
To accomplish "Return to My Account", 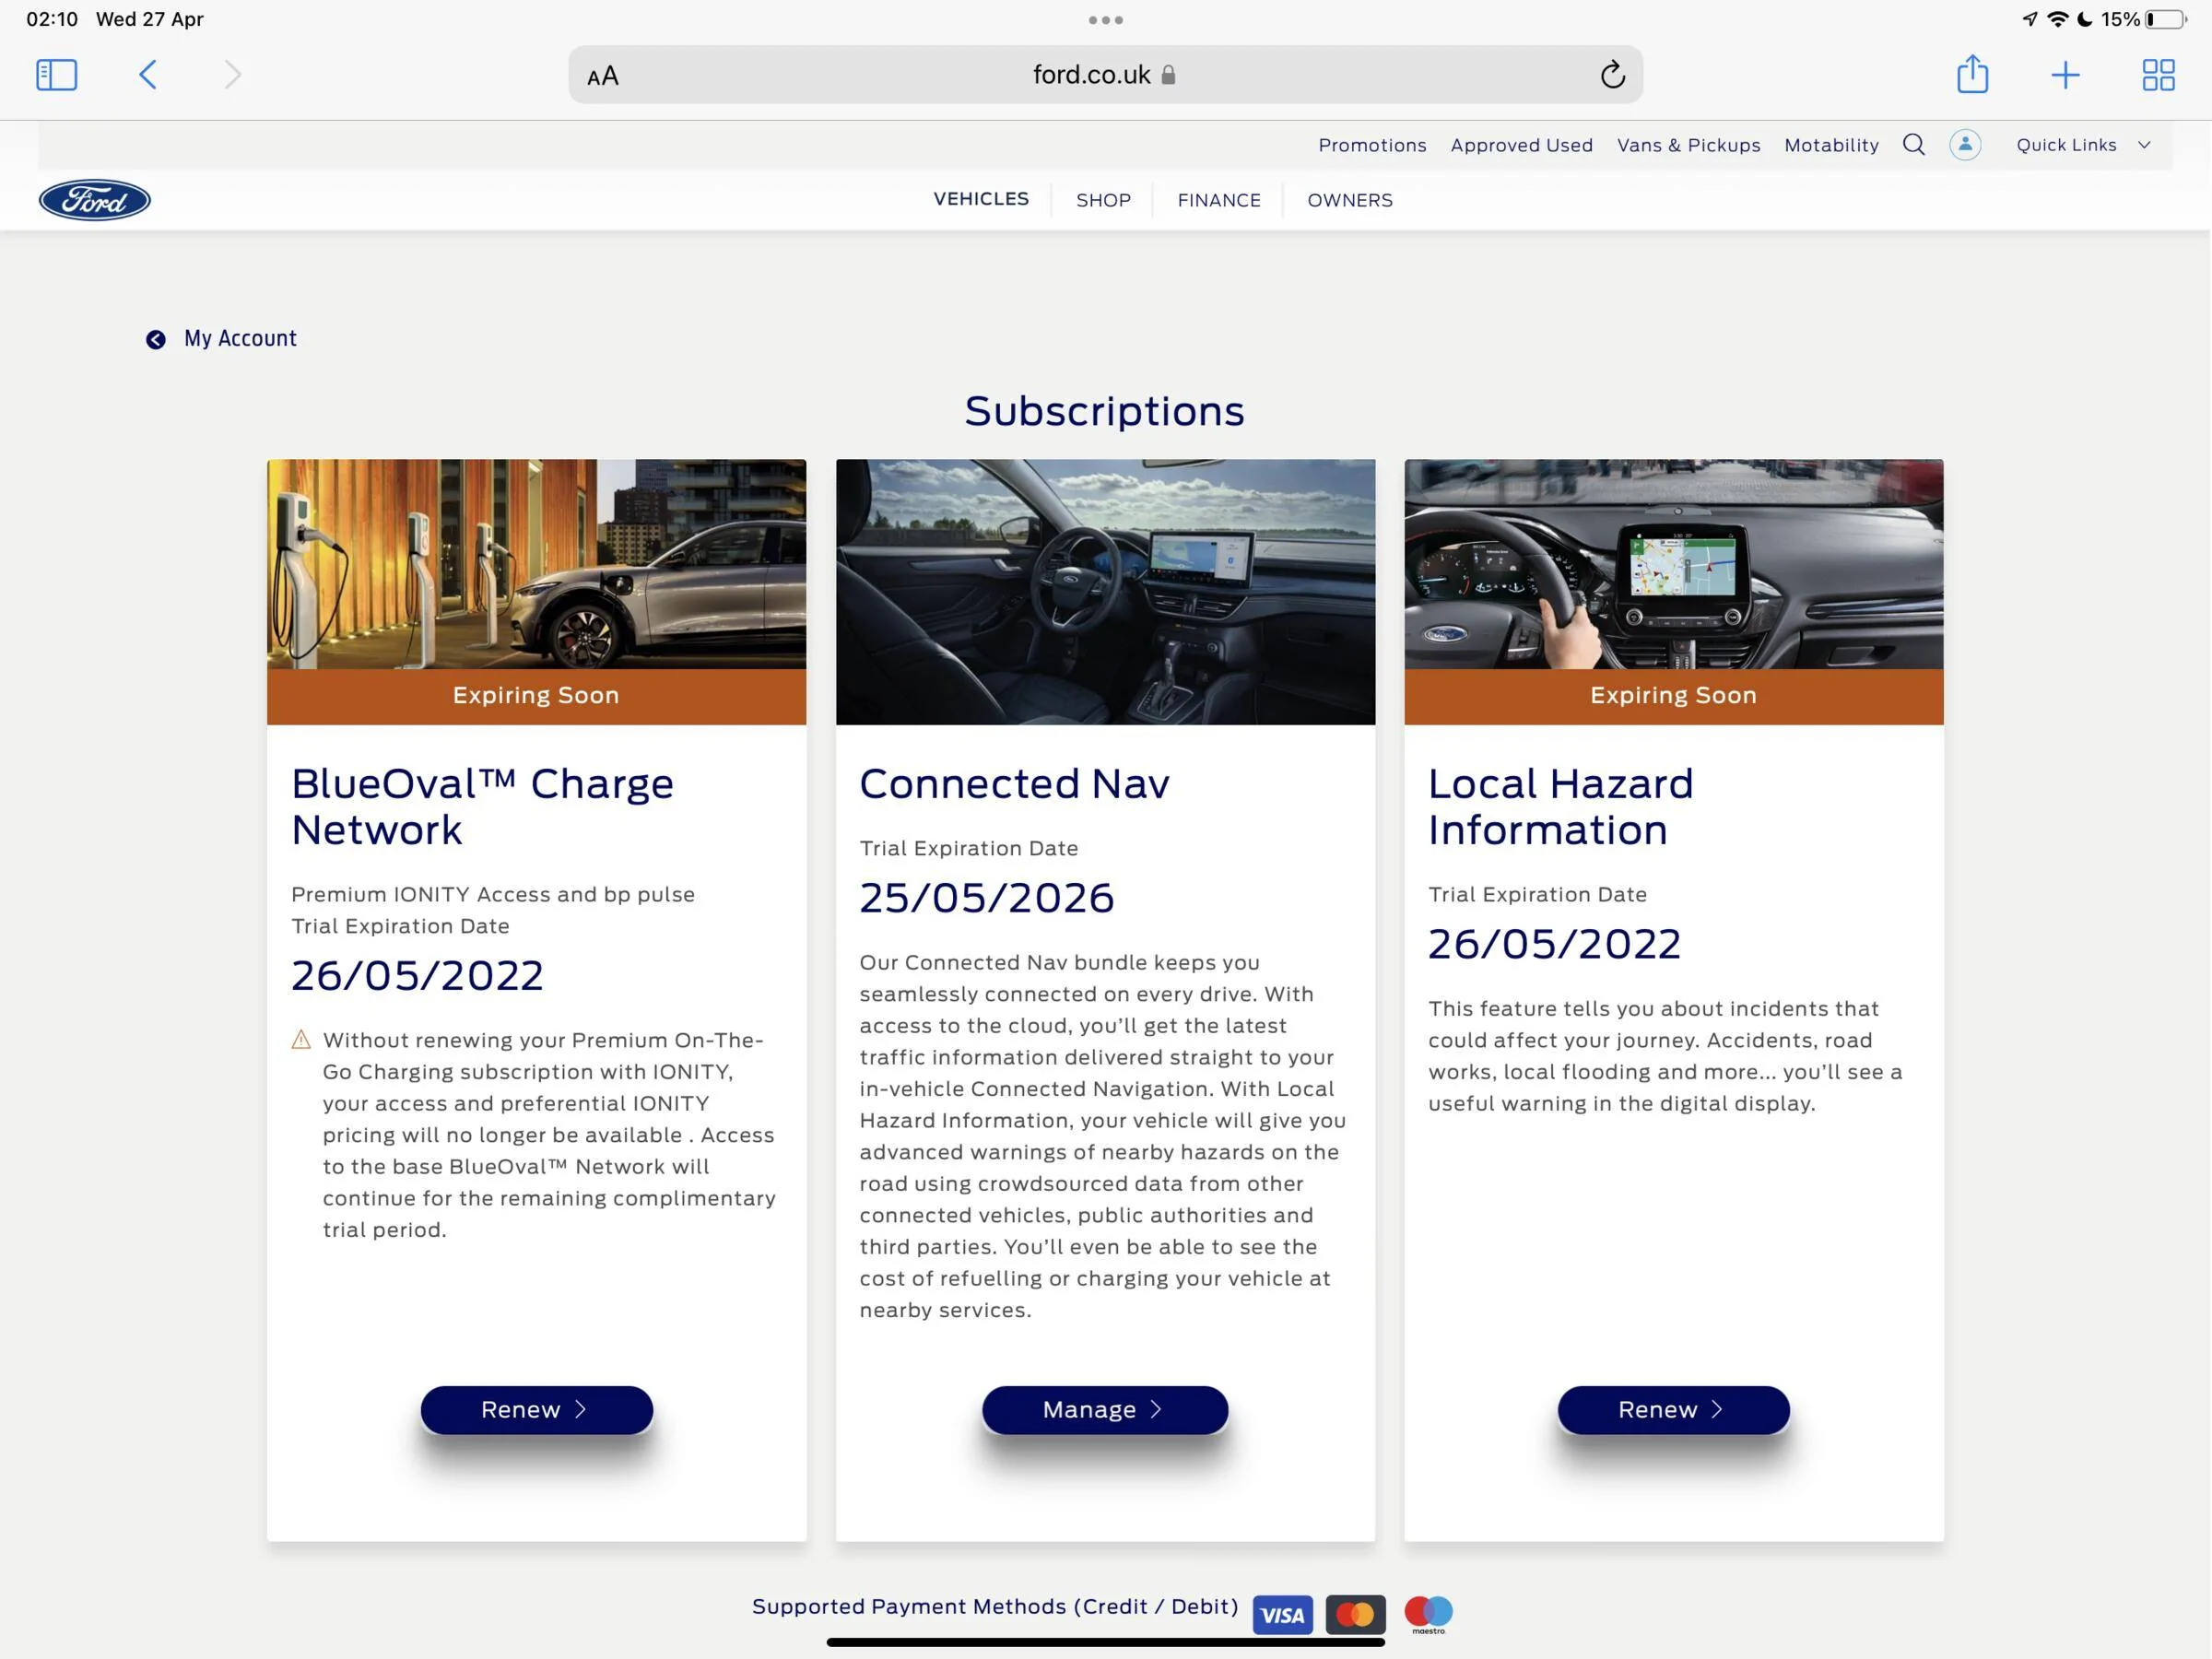I will point(240,339).
